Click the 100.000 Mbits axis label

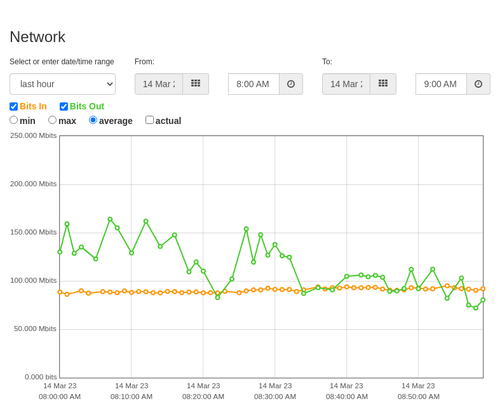(x=33, y=281)
